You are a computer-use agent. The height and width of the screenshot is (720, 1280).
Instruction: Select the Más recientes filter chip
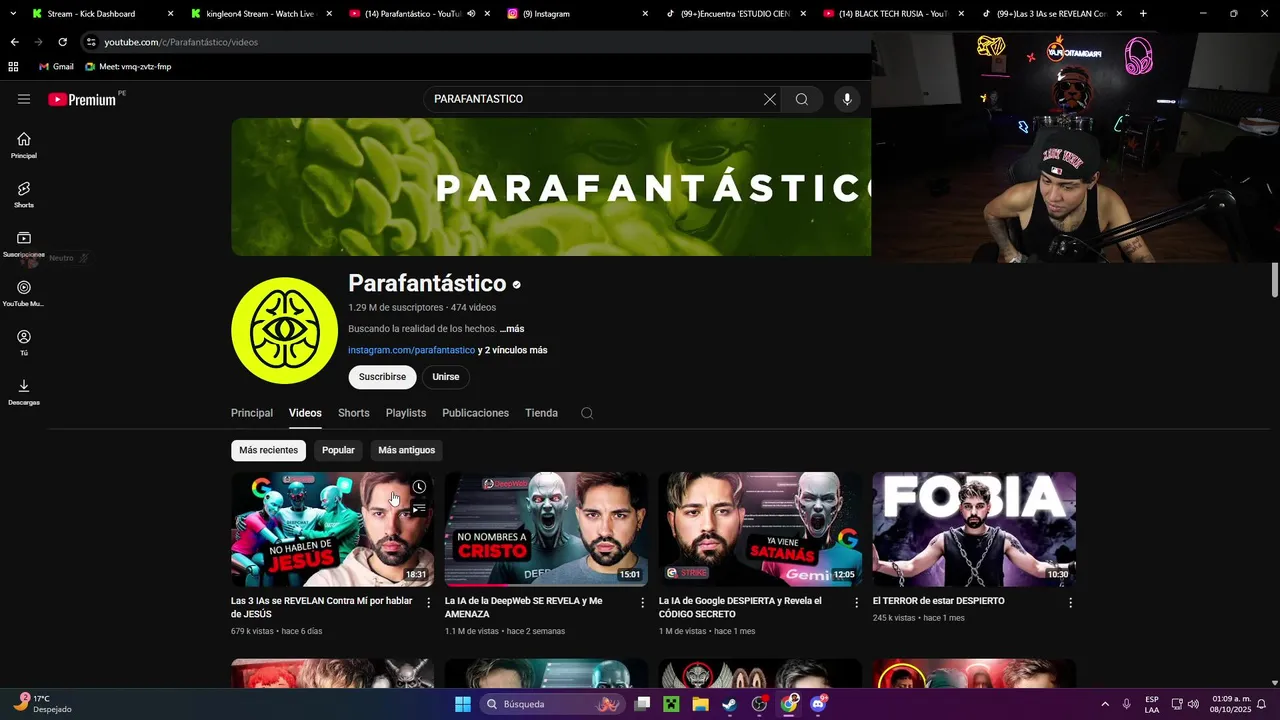pyautogui.click(x=268, y=450)
